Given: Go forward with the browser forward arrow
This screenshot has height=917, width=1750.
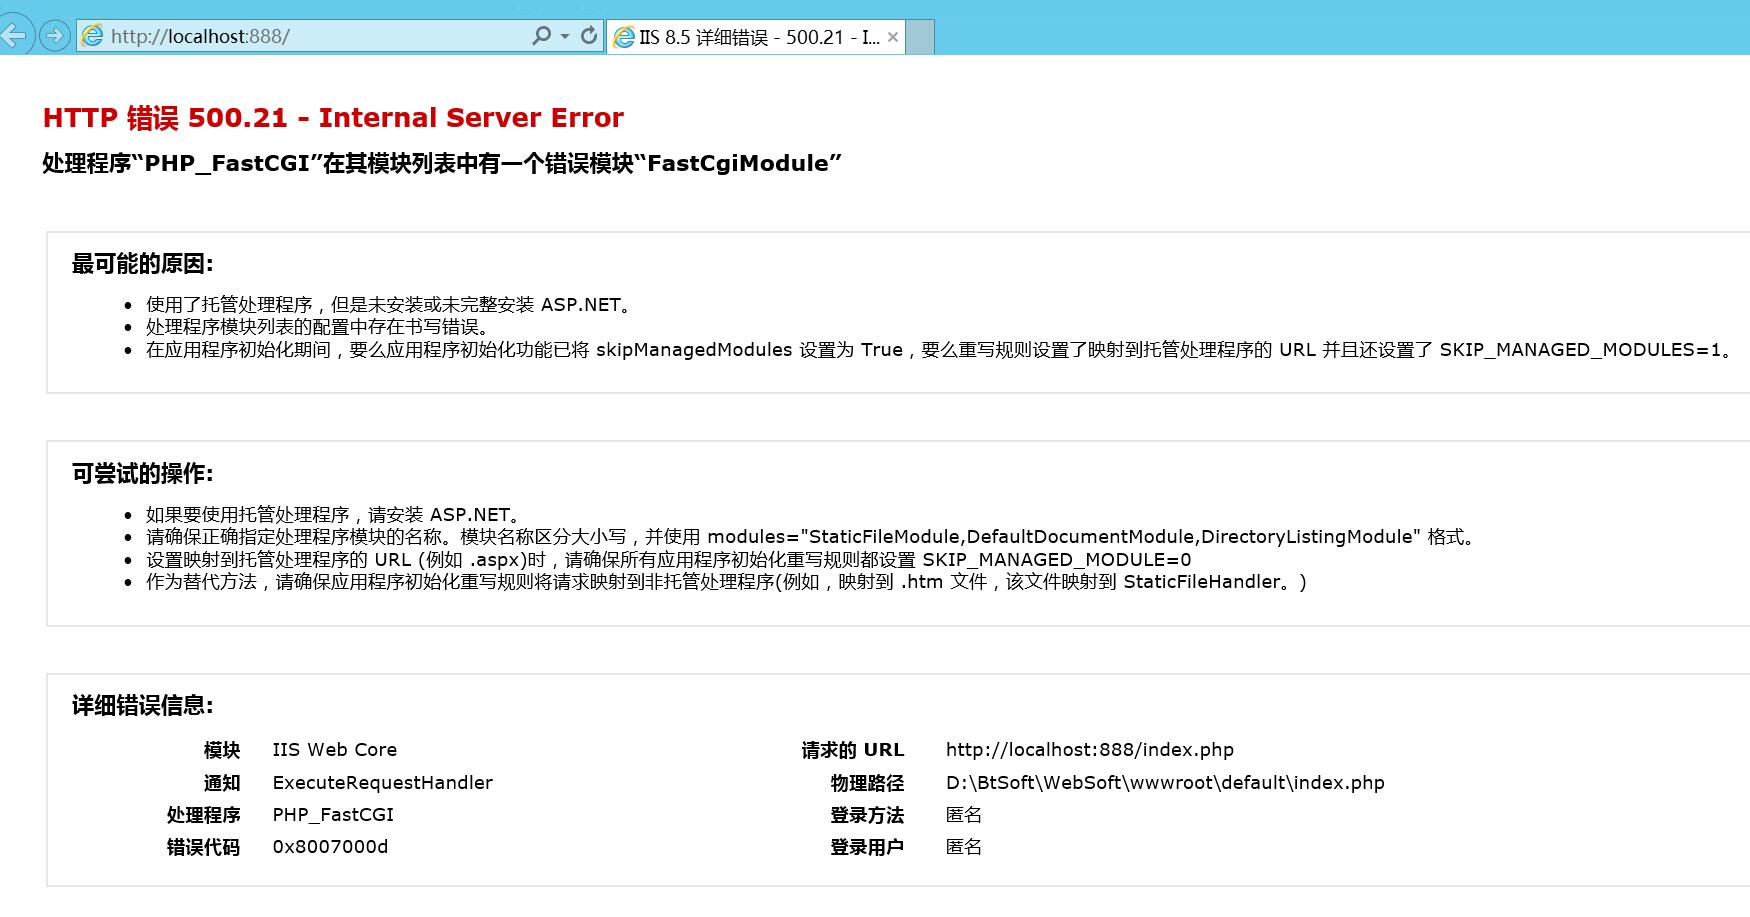Looking at the screenshot, I should click(54, 36).
